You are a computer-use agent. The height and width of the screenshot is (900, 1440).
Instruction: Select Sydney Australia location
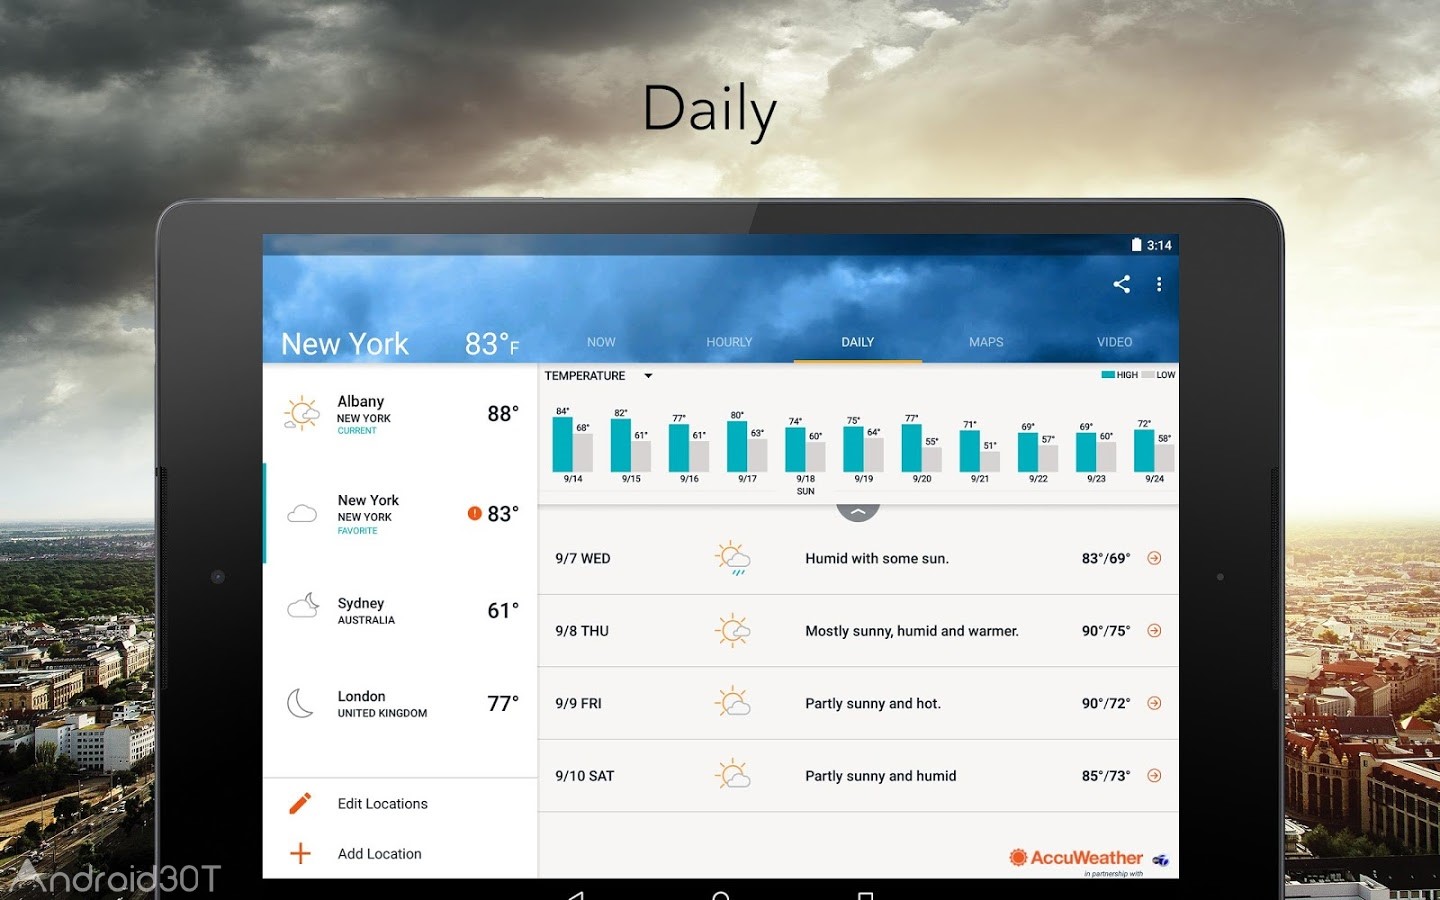(x=400, y=610)
